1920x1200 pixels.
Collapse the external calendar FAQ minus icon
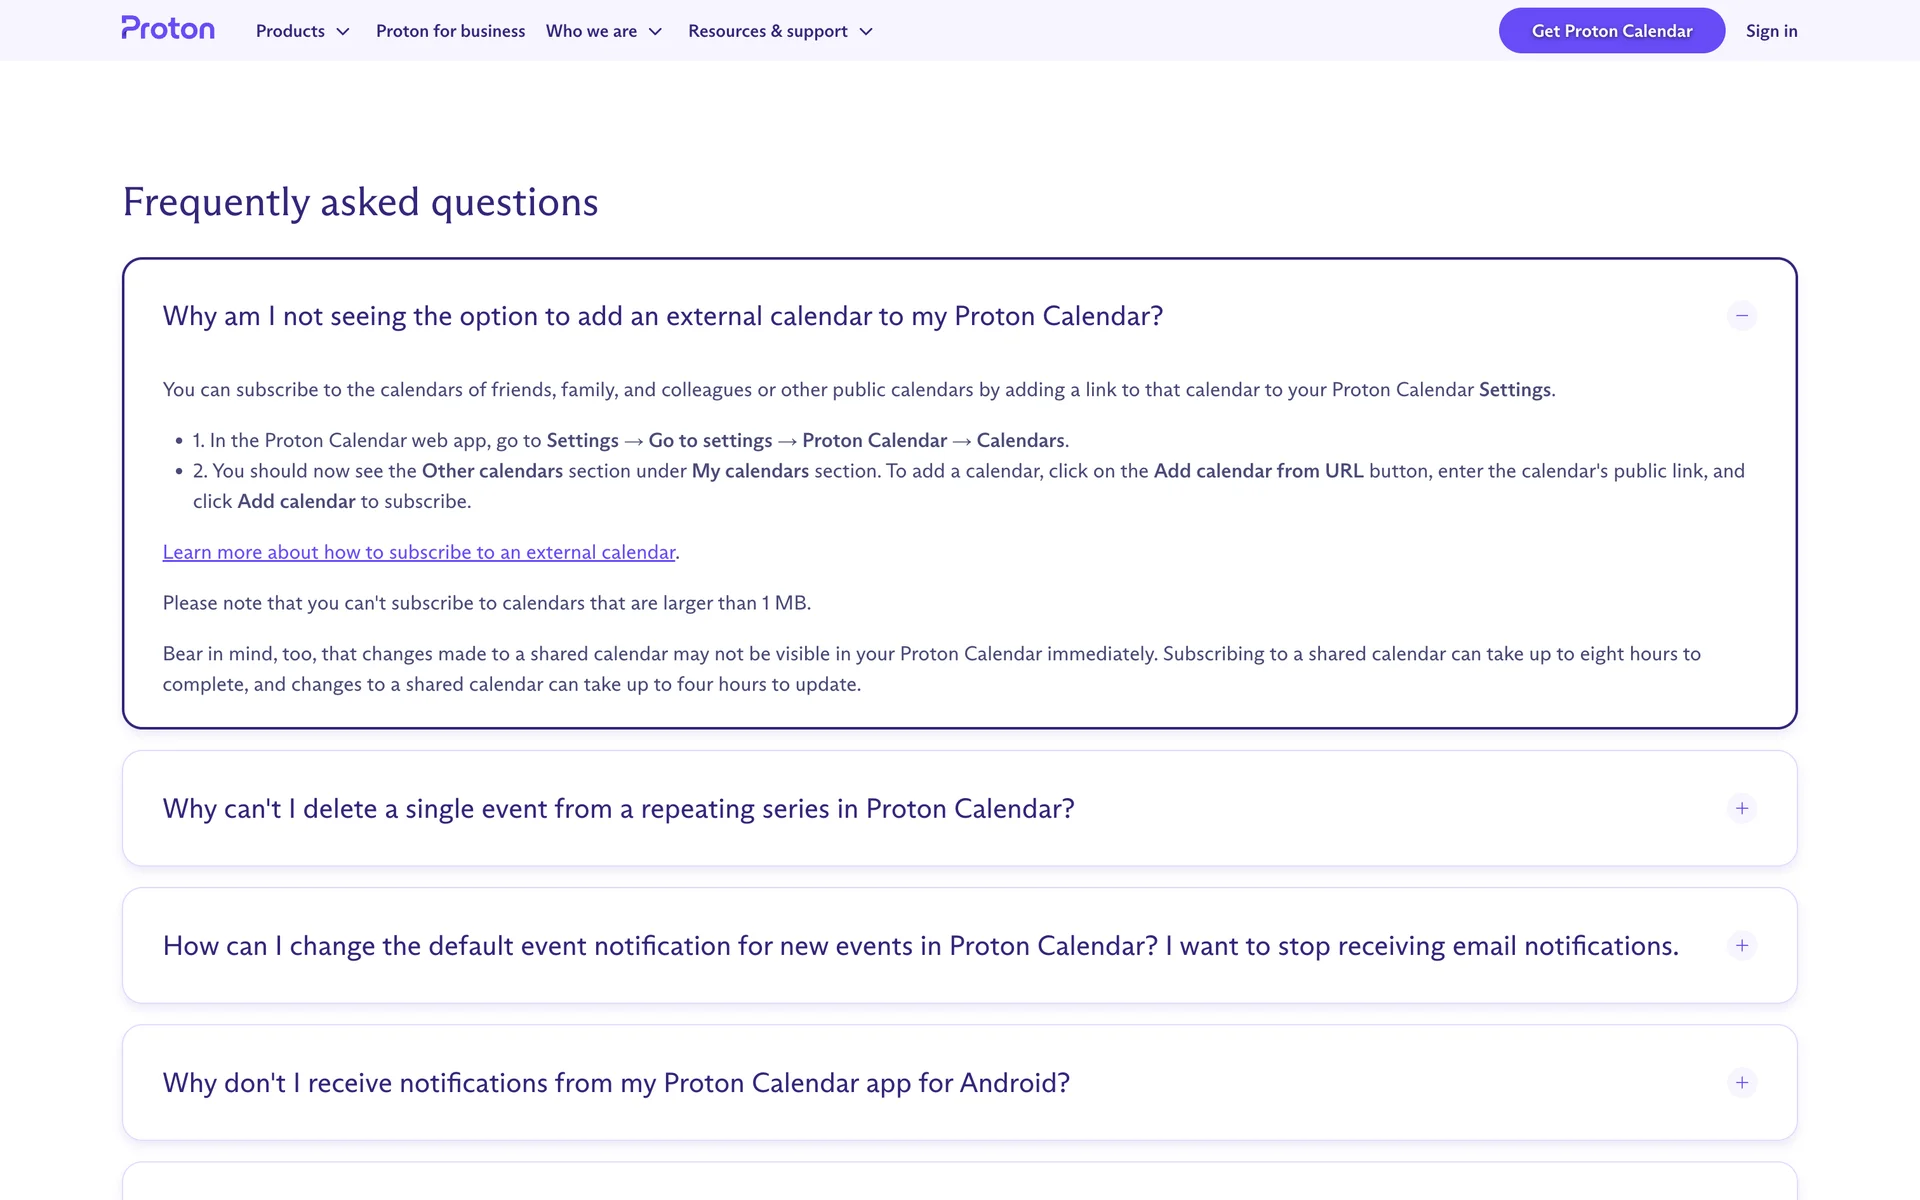click(x=1741, y=316)
